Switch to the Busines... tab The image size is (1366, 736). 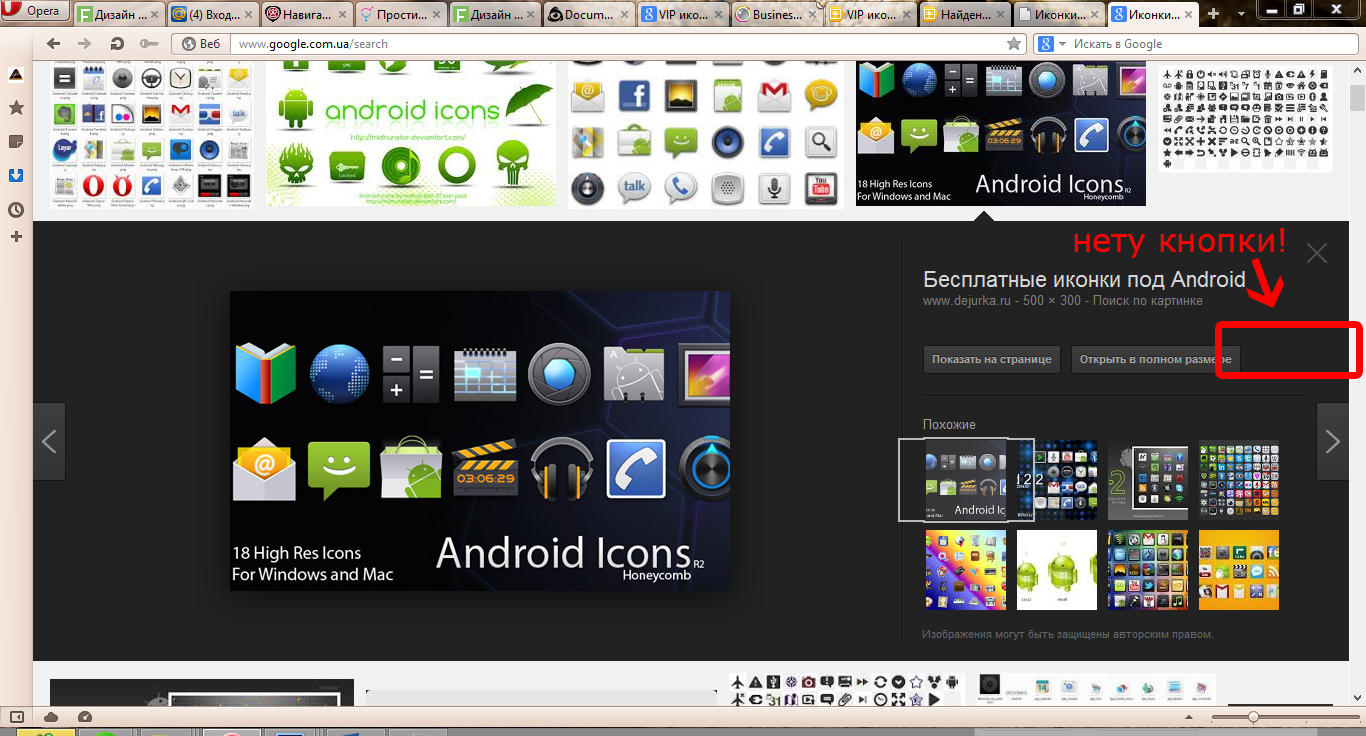tap(776, 14)
